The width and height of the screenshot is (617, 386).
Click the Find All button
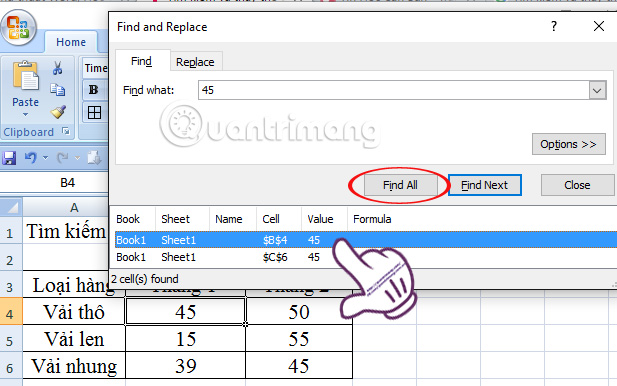(400, 185)
